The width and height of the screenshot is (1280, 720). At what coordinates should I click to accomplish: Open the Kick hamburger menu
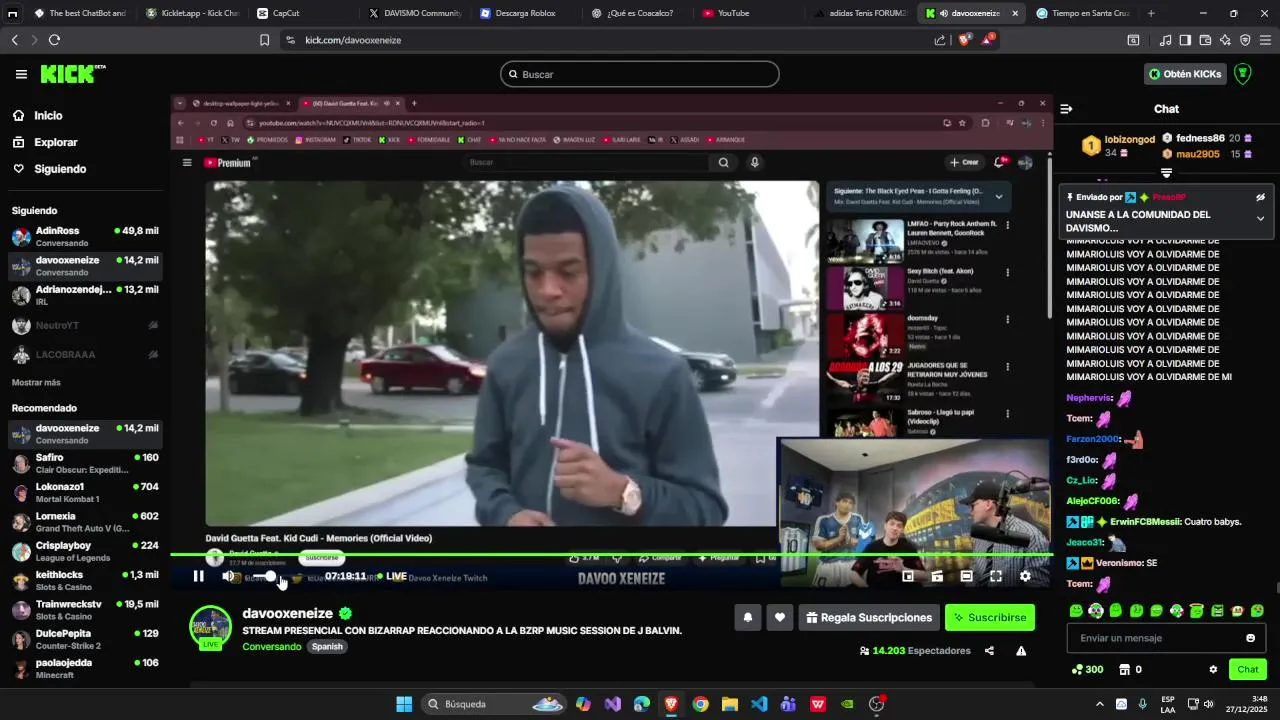21,74
